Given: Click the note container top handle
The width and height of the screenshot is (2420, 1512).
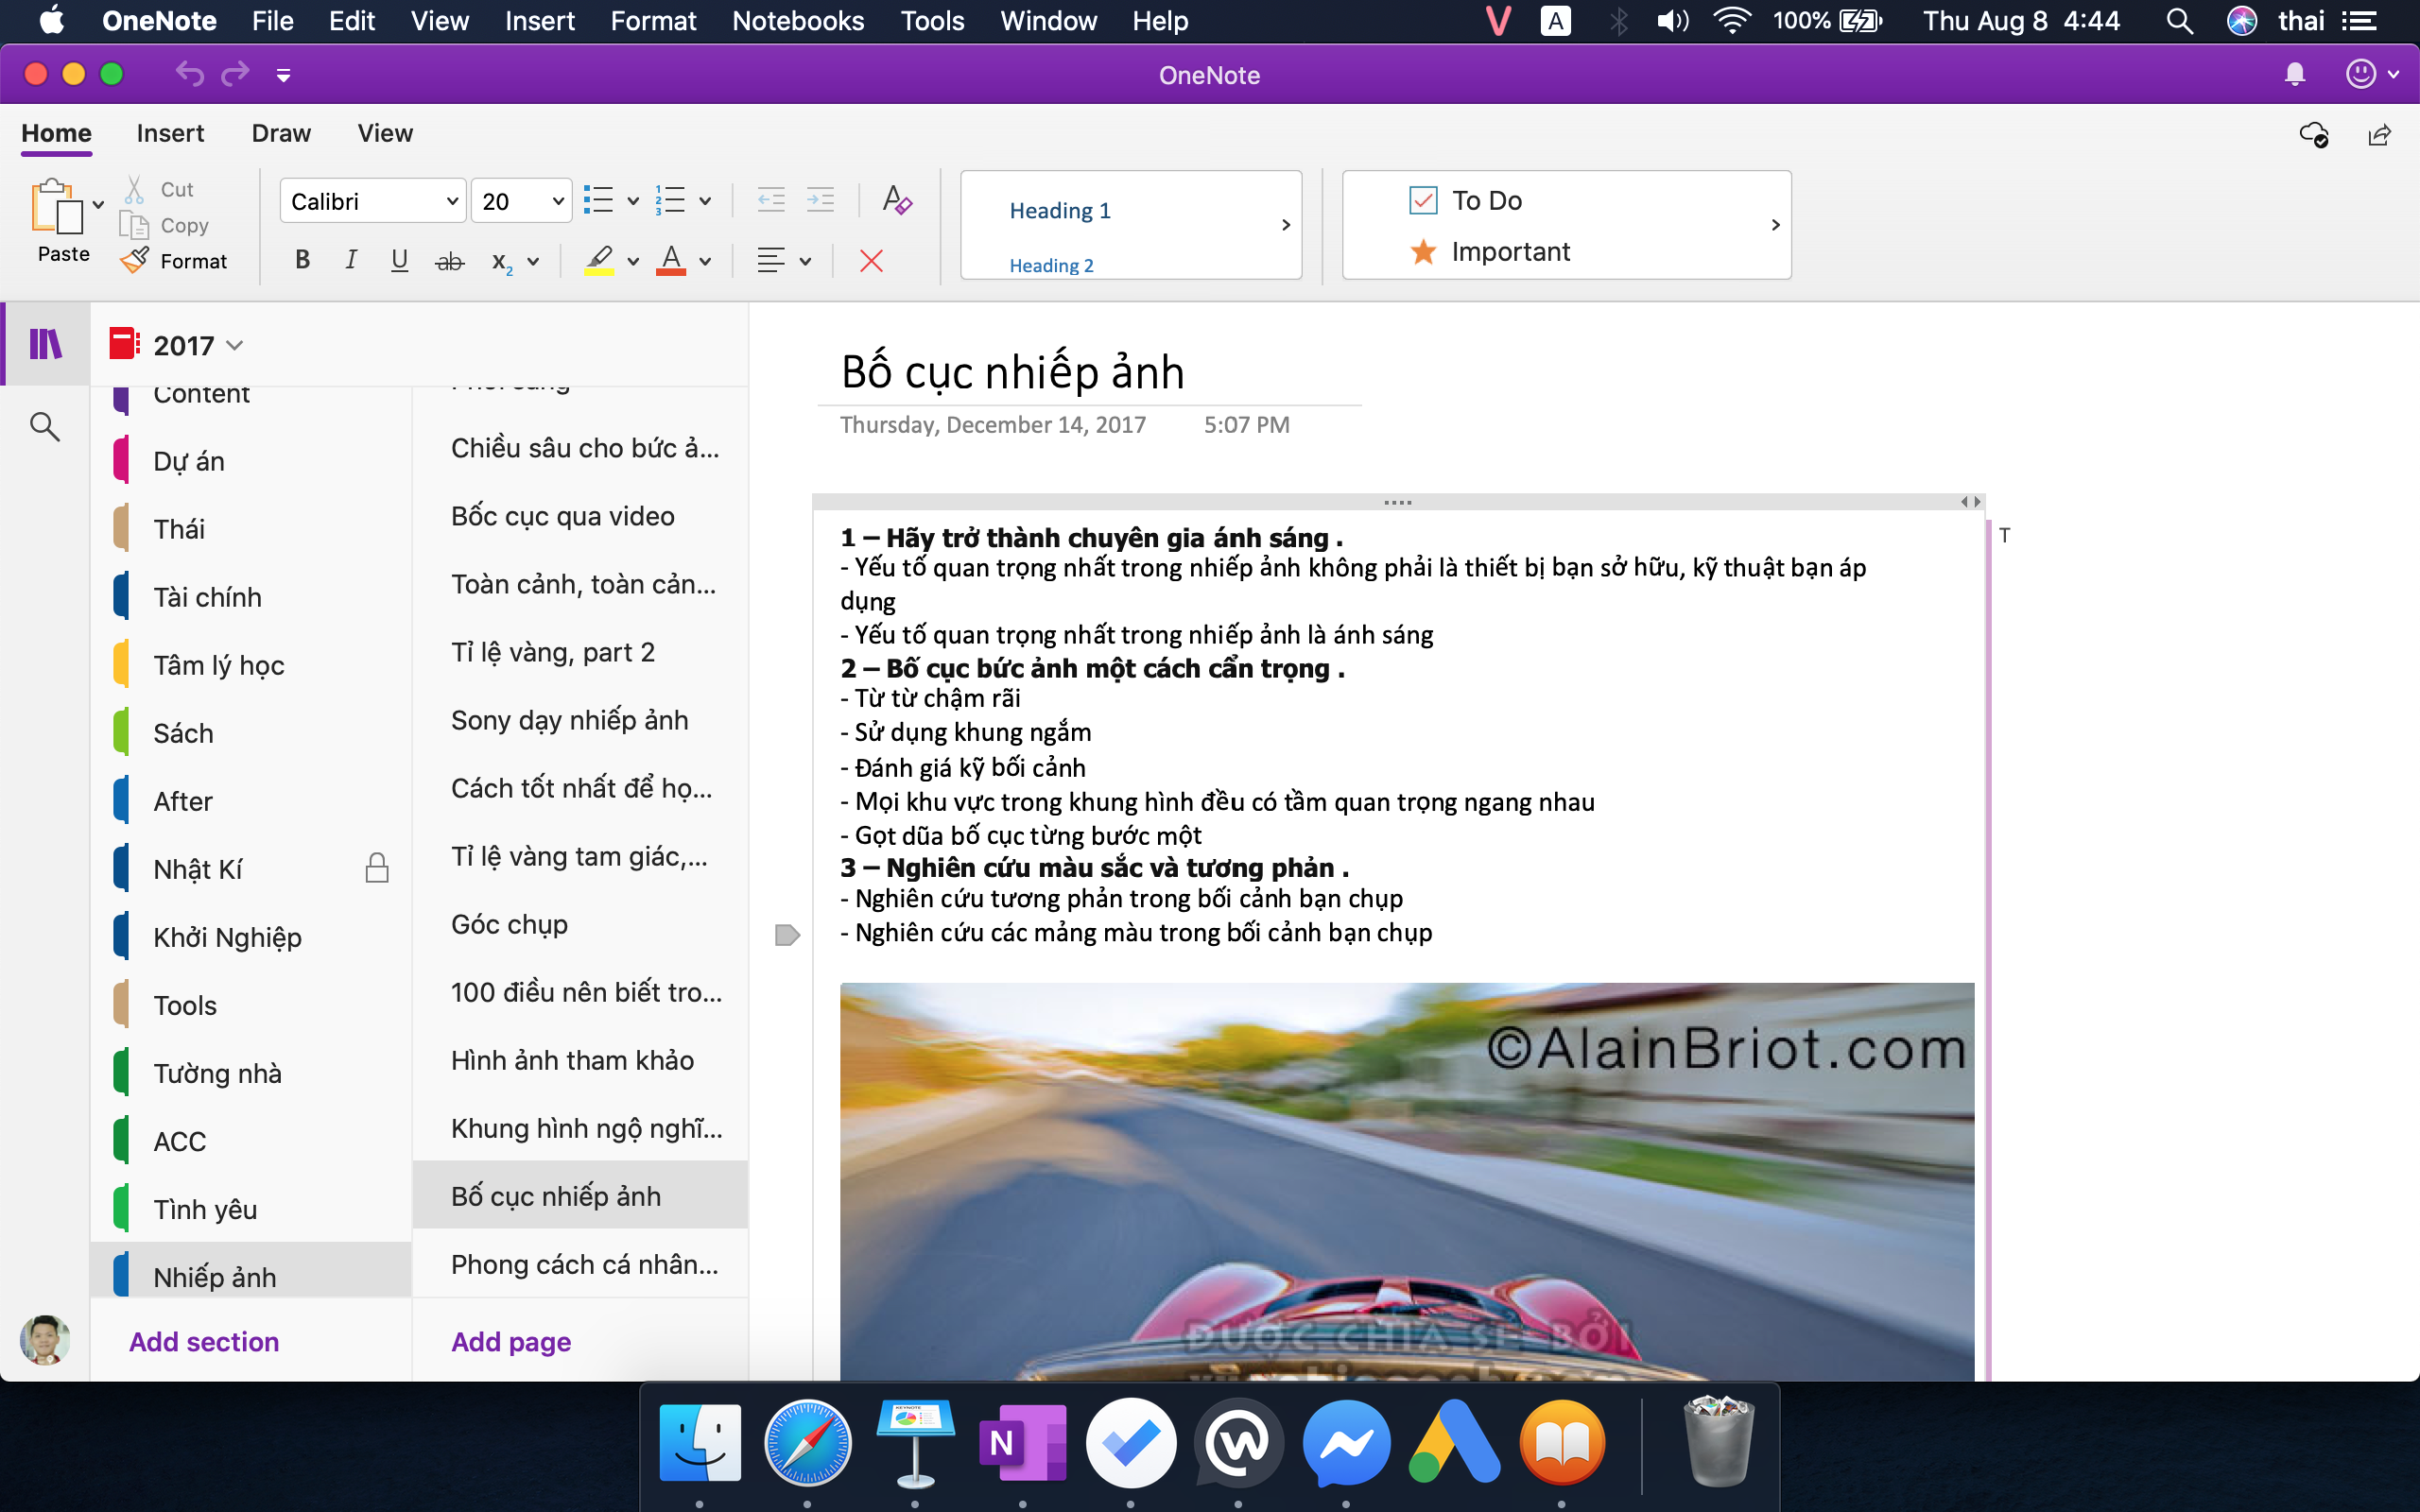Looking at the screenshot, I should click(1397, 502).
